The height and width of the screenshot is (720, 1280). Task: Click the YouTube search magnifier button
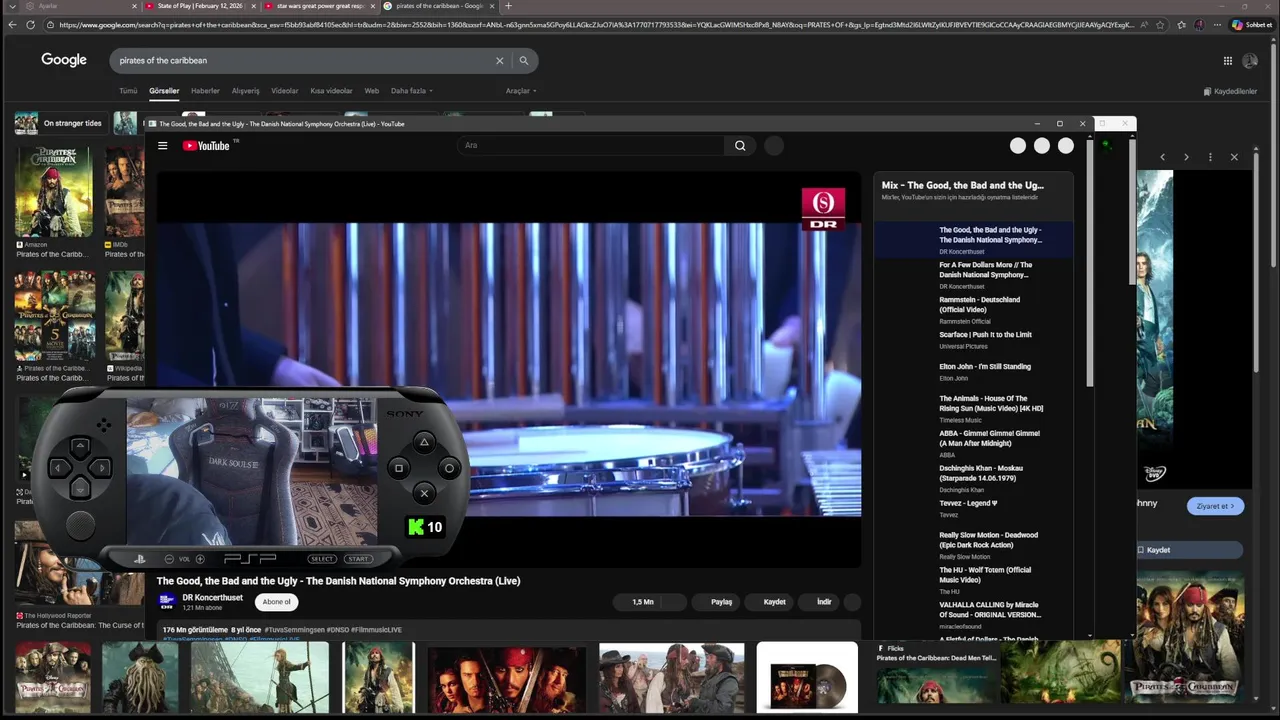740,146
